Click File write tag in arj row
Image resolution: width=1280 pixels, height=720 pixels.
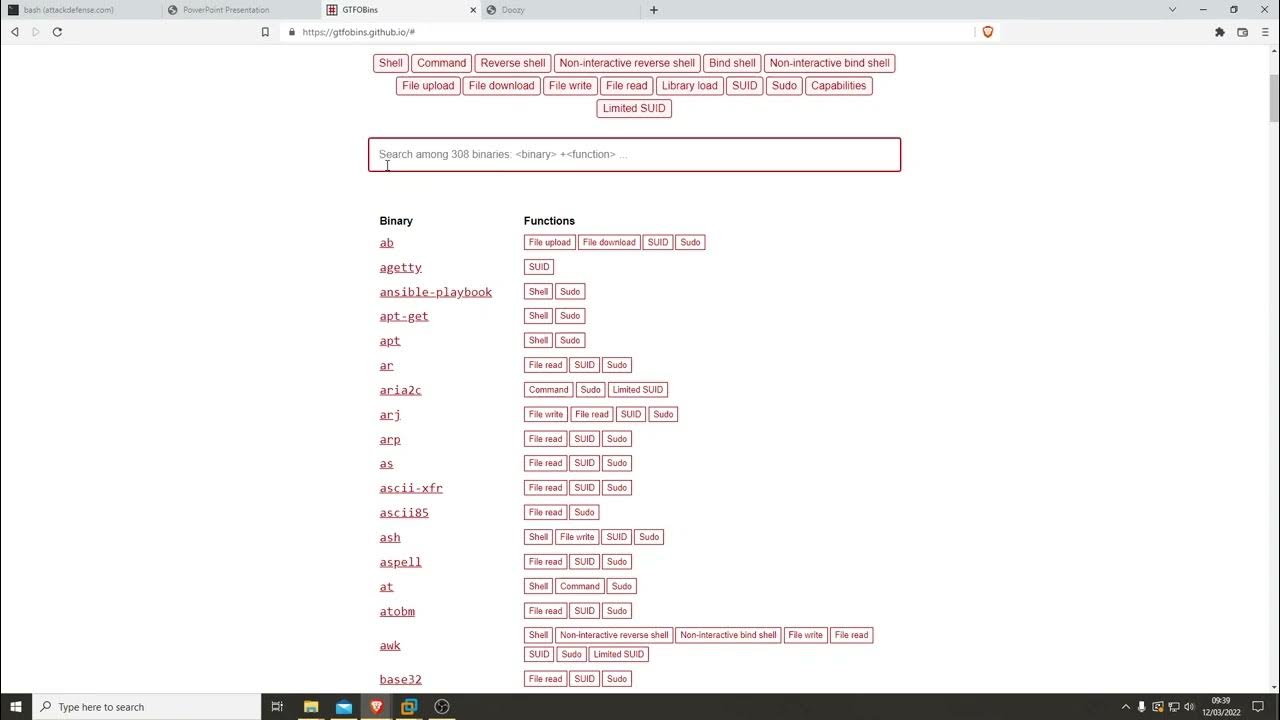[x=546, y=414]
